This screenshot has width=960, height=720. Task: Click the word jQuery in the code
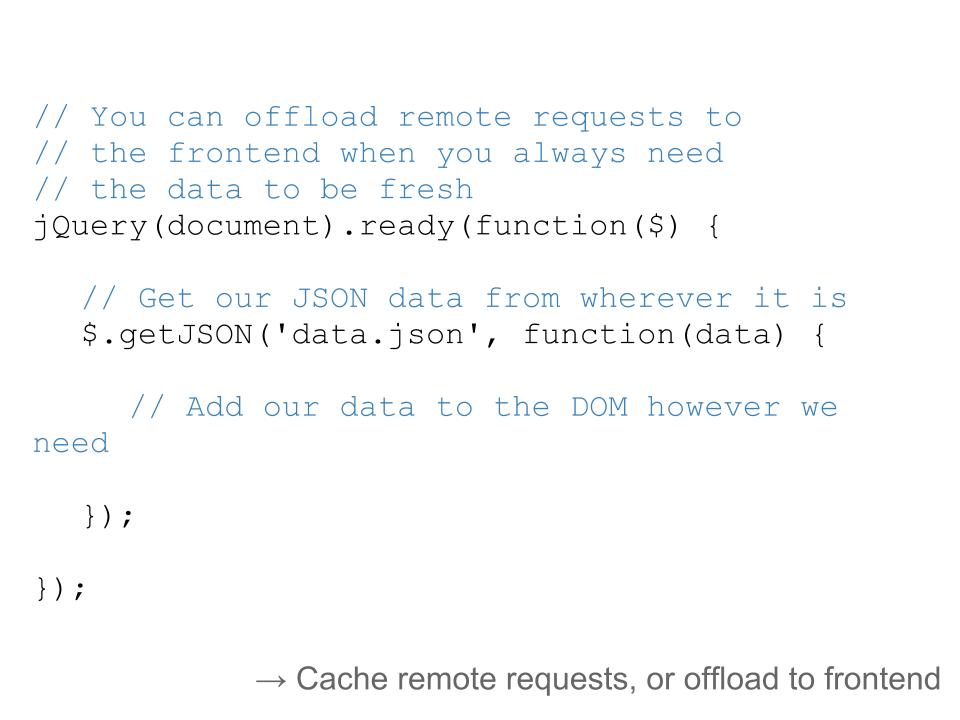pos(91,227)
